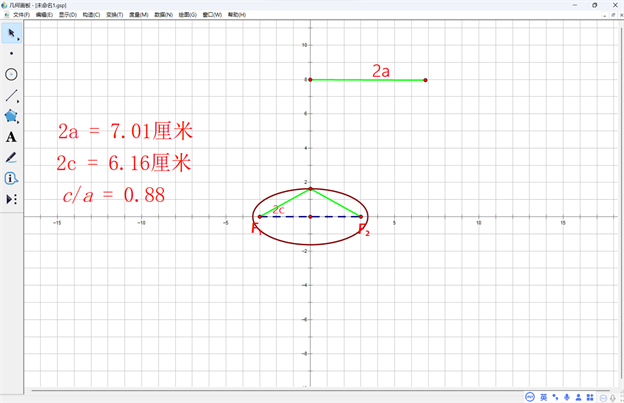
Task: Choose the Marker pen tool
Action: (x=11, y=157)
